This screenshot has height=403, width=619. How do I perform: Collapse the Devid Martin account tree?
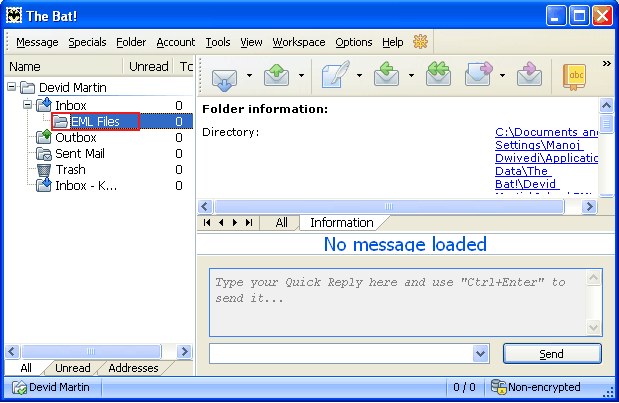(12, 87)
